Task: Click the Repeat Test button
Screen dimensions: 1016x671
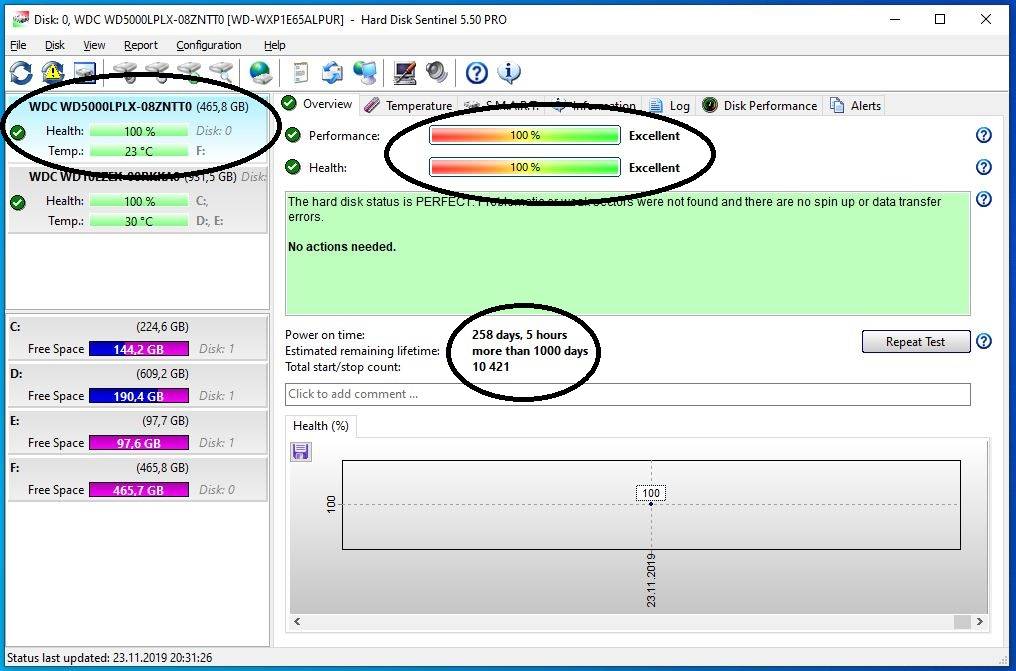Action: coord(916,341)
